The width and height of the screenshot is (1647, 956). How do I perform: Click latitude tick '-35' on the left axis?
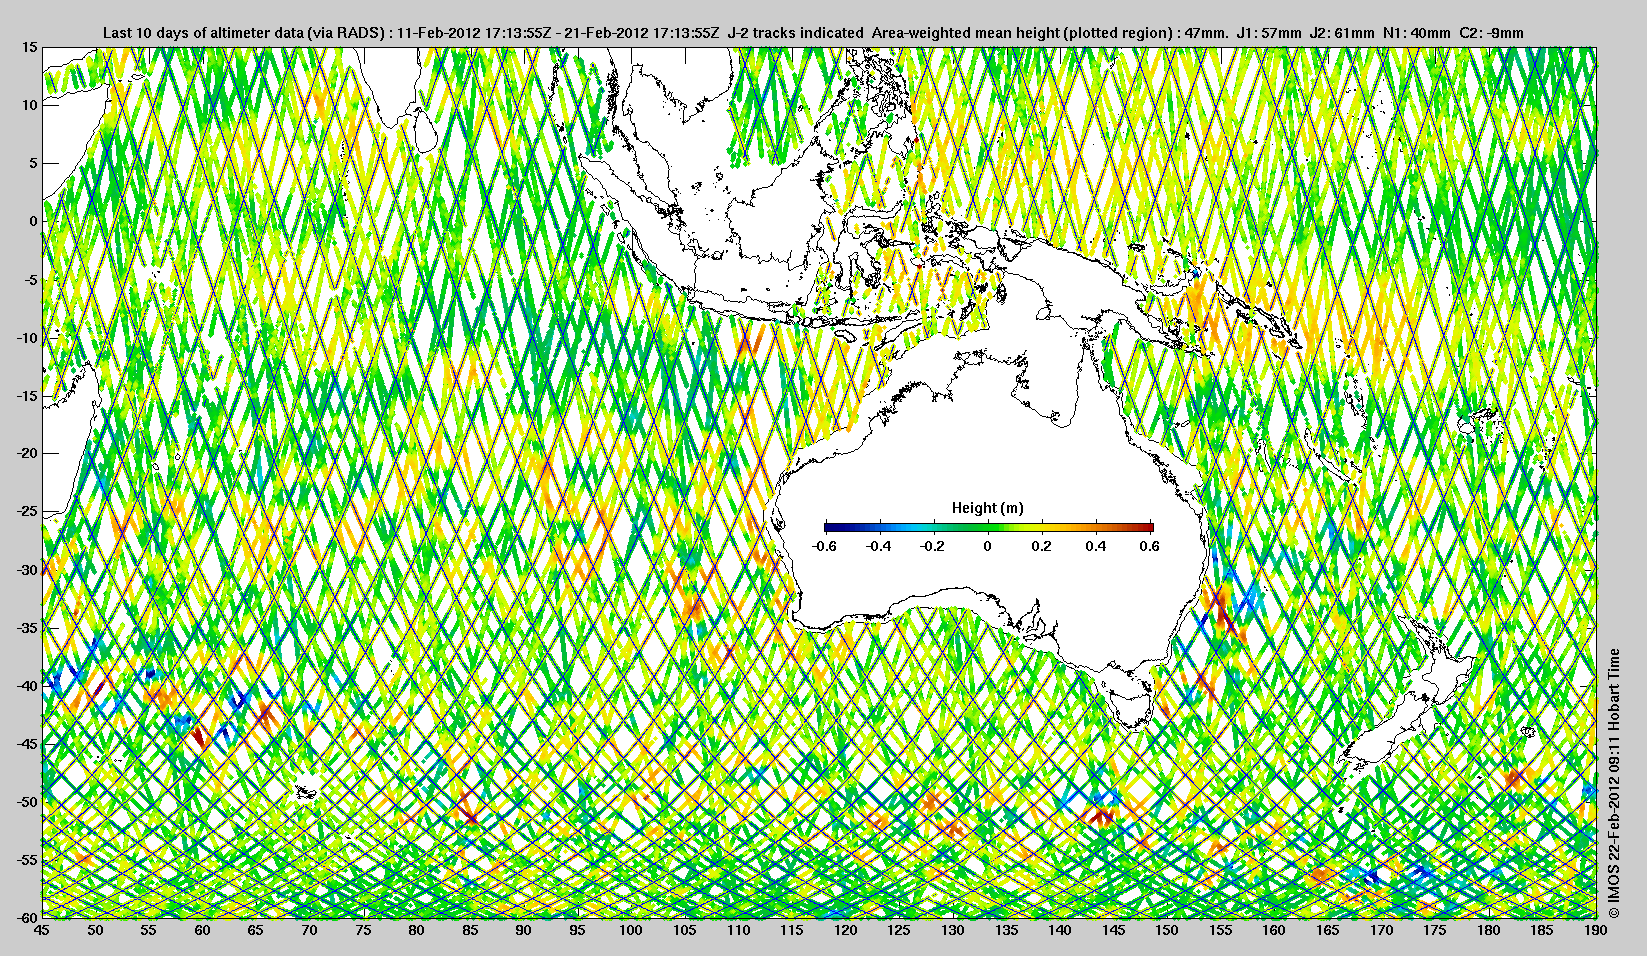pos(27,627)
